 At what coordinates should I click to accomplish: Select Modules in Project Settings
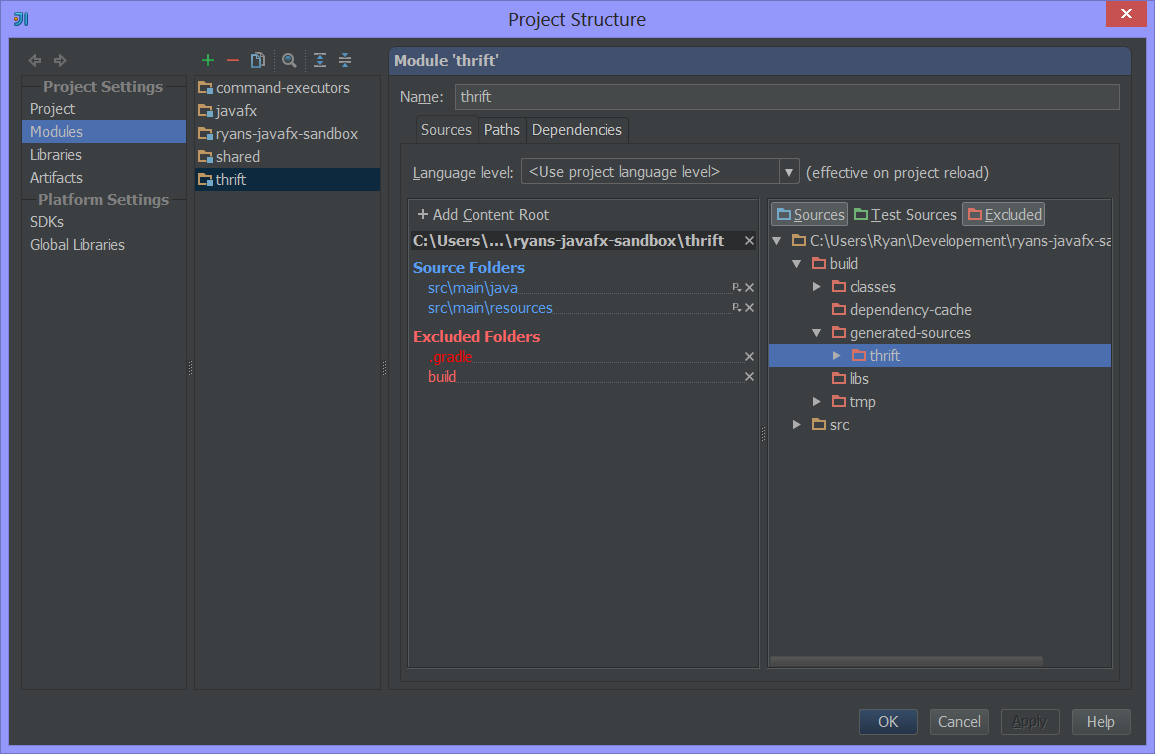tap(104, 132)
